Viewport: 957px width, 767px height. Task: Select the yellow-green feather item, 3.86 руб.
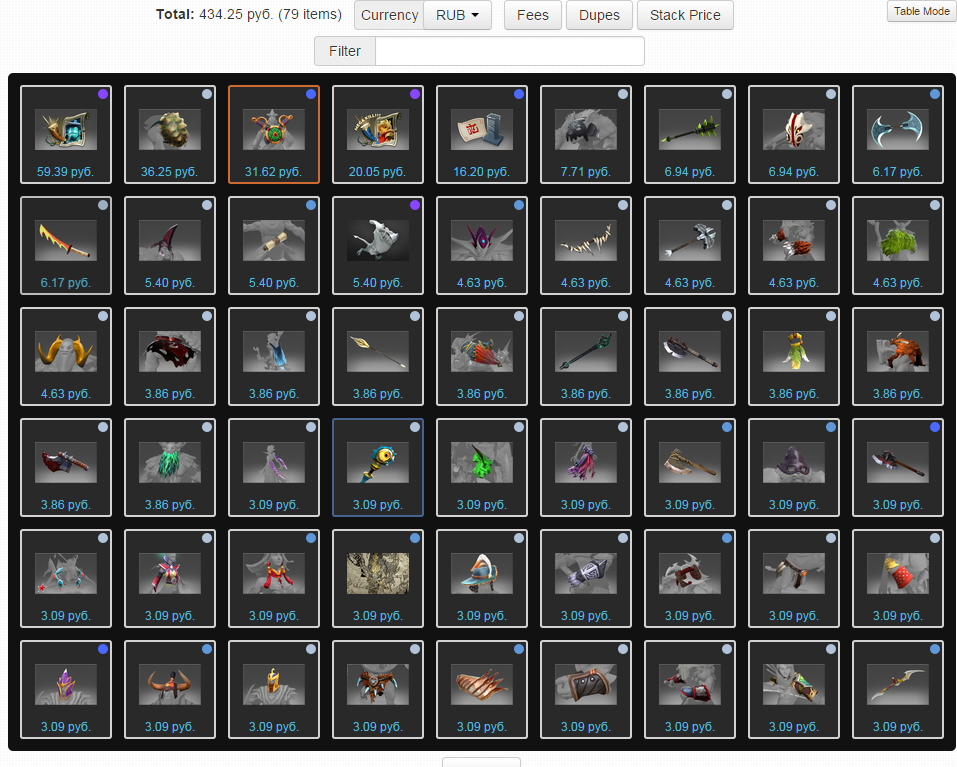point(794,356)
